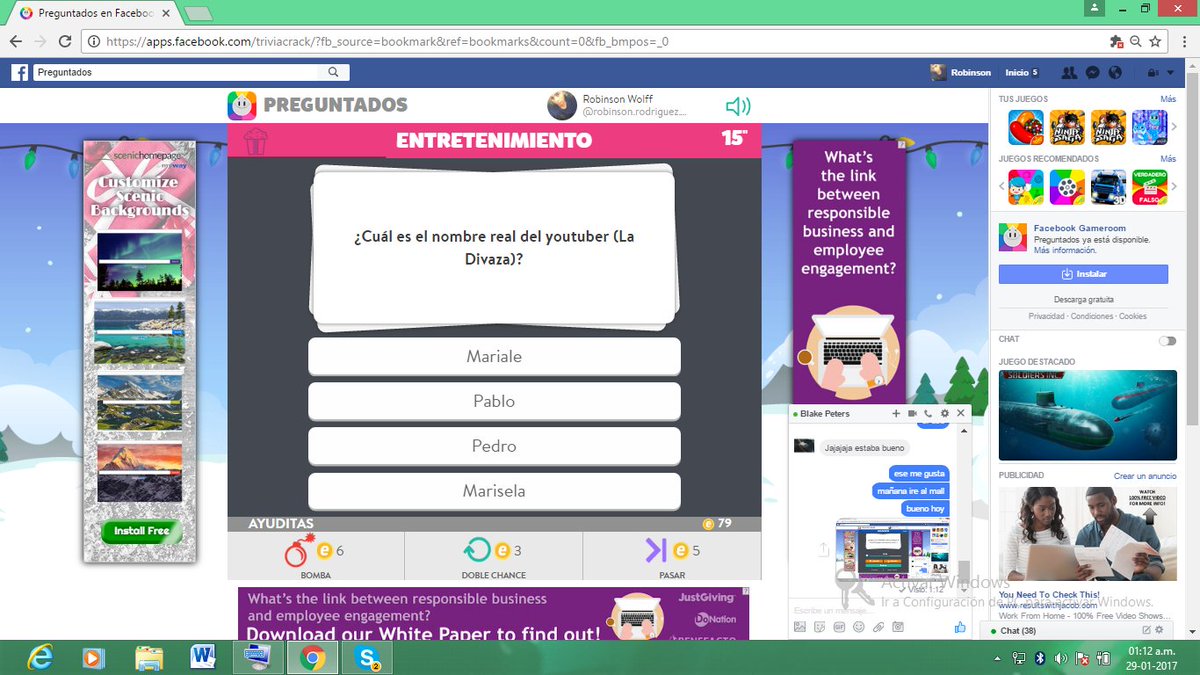Image resolution: width=1200 pixels, height=675 pixels.
Task: Open Crear un anuncio link
Action: (x=1145, y=476)
